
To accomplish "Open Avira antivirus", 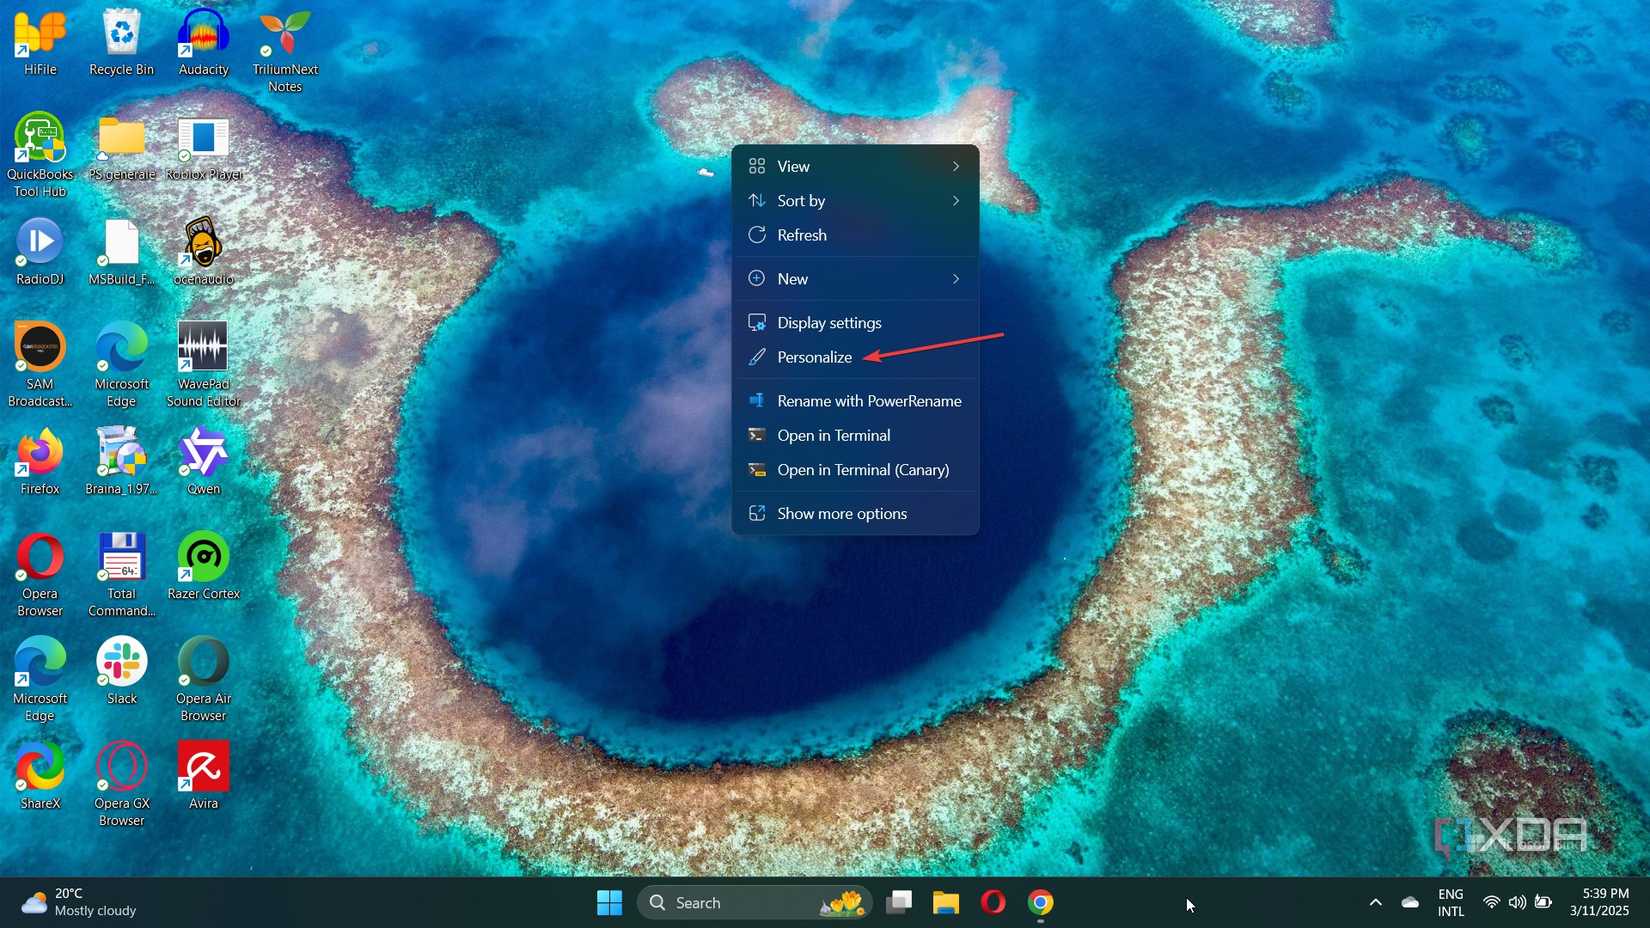I will 203,765.
